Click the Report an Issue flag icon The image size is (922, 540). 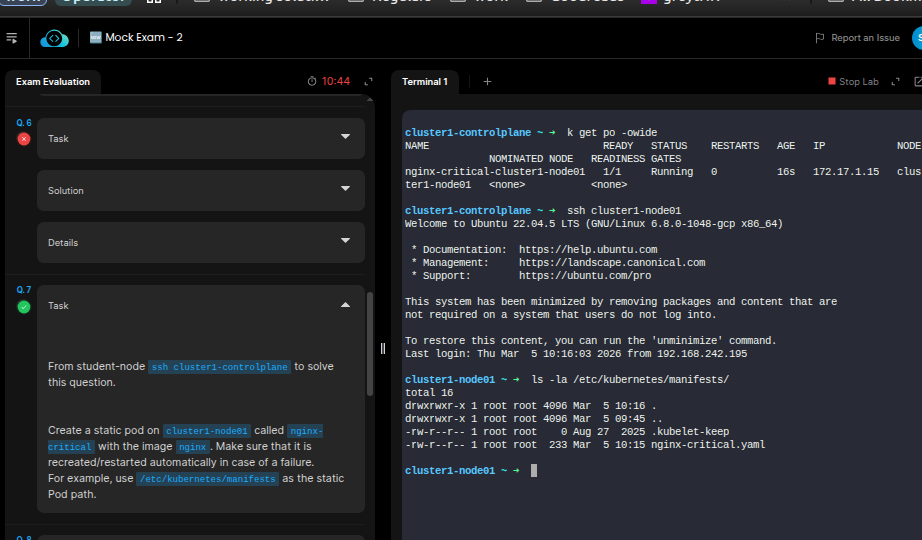click(820, 38)
